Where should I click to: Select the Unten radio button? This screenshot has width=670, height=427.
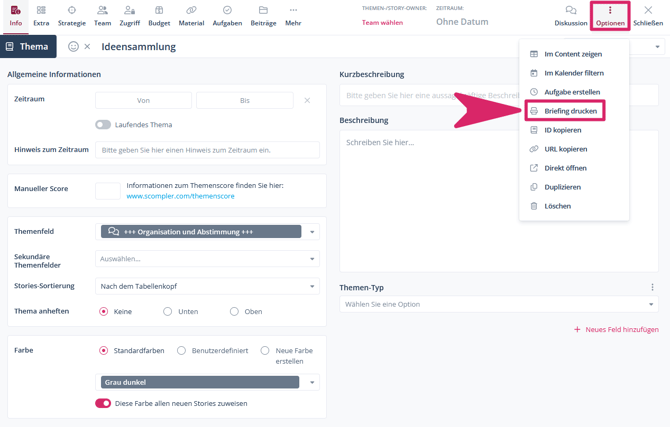(168, 311)
